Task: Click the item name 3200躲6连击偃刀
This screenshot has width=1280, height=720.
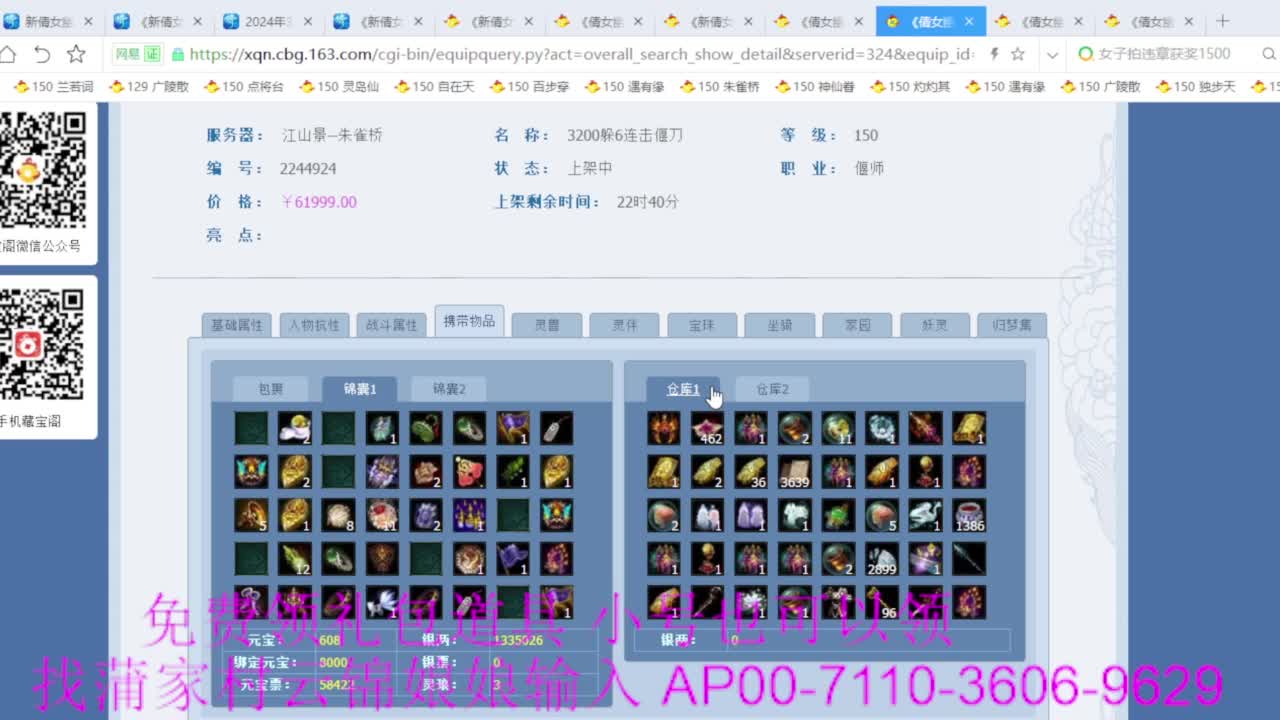Action: [625, 135]
